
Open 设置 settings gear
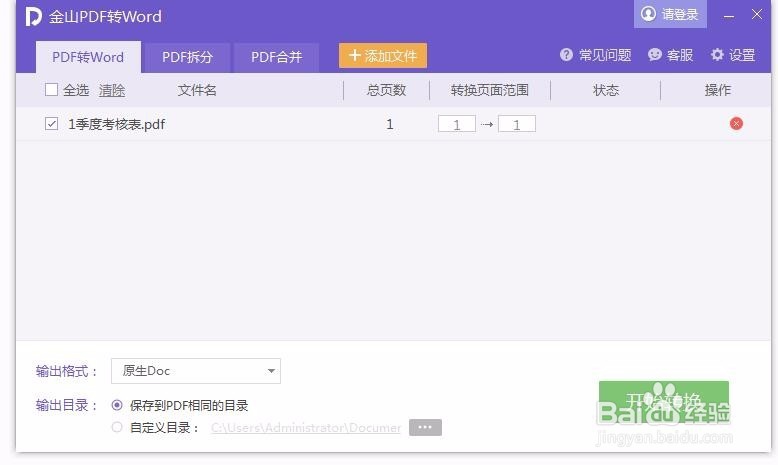click(733, 55)
